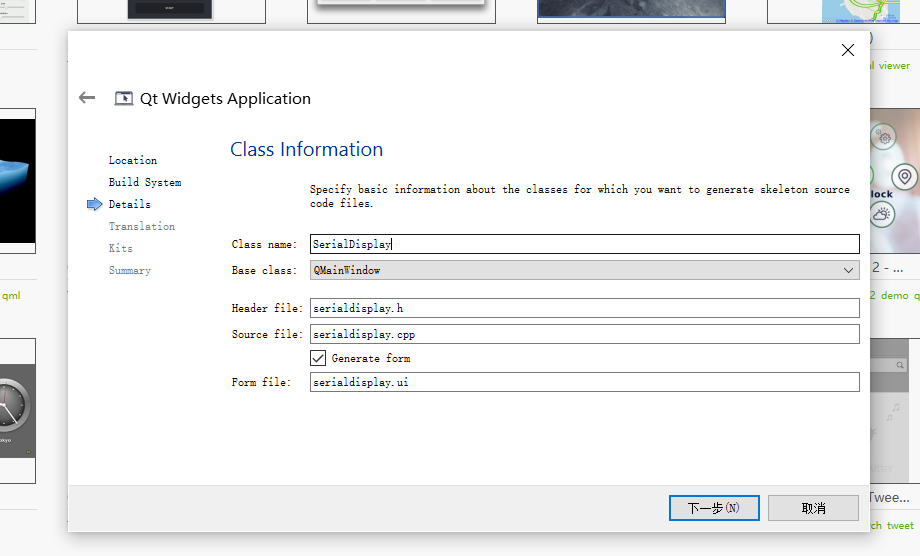Go back with the left arrow icon

pos(87,98)
